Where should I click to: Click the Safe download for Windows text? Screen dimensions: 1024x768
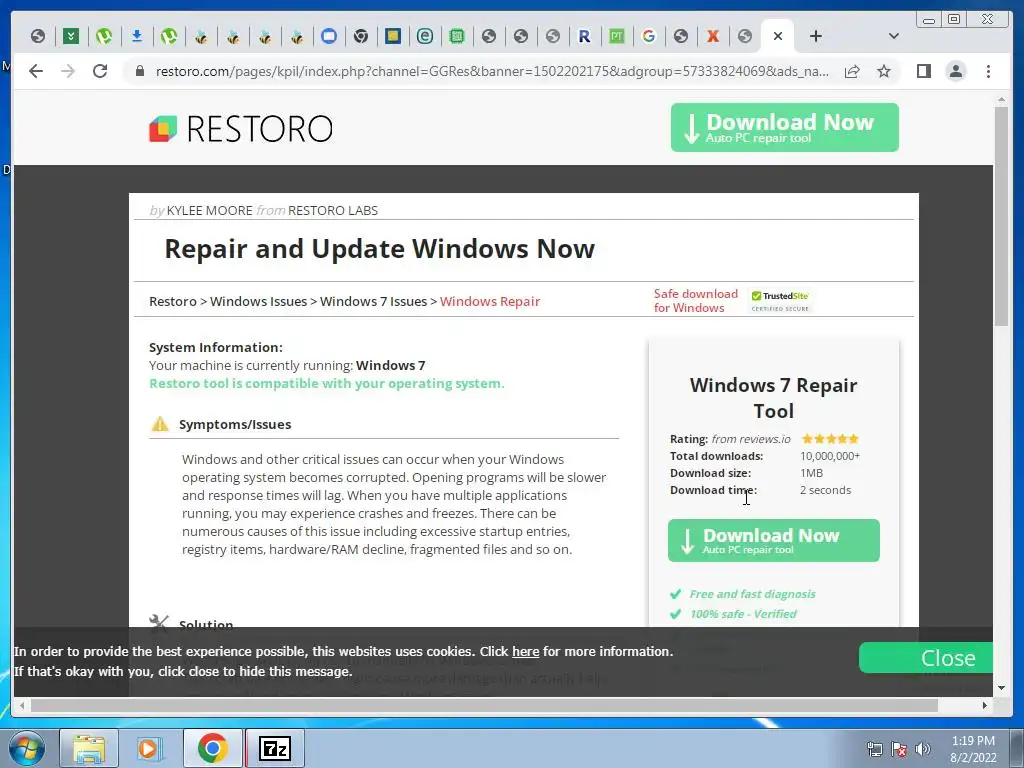click(696, 301)
